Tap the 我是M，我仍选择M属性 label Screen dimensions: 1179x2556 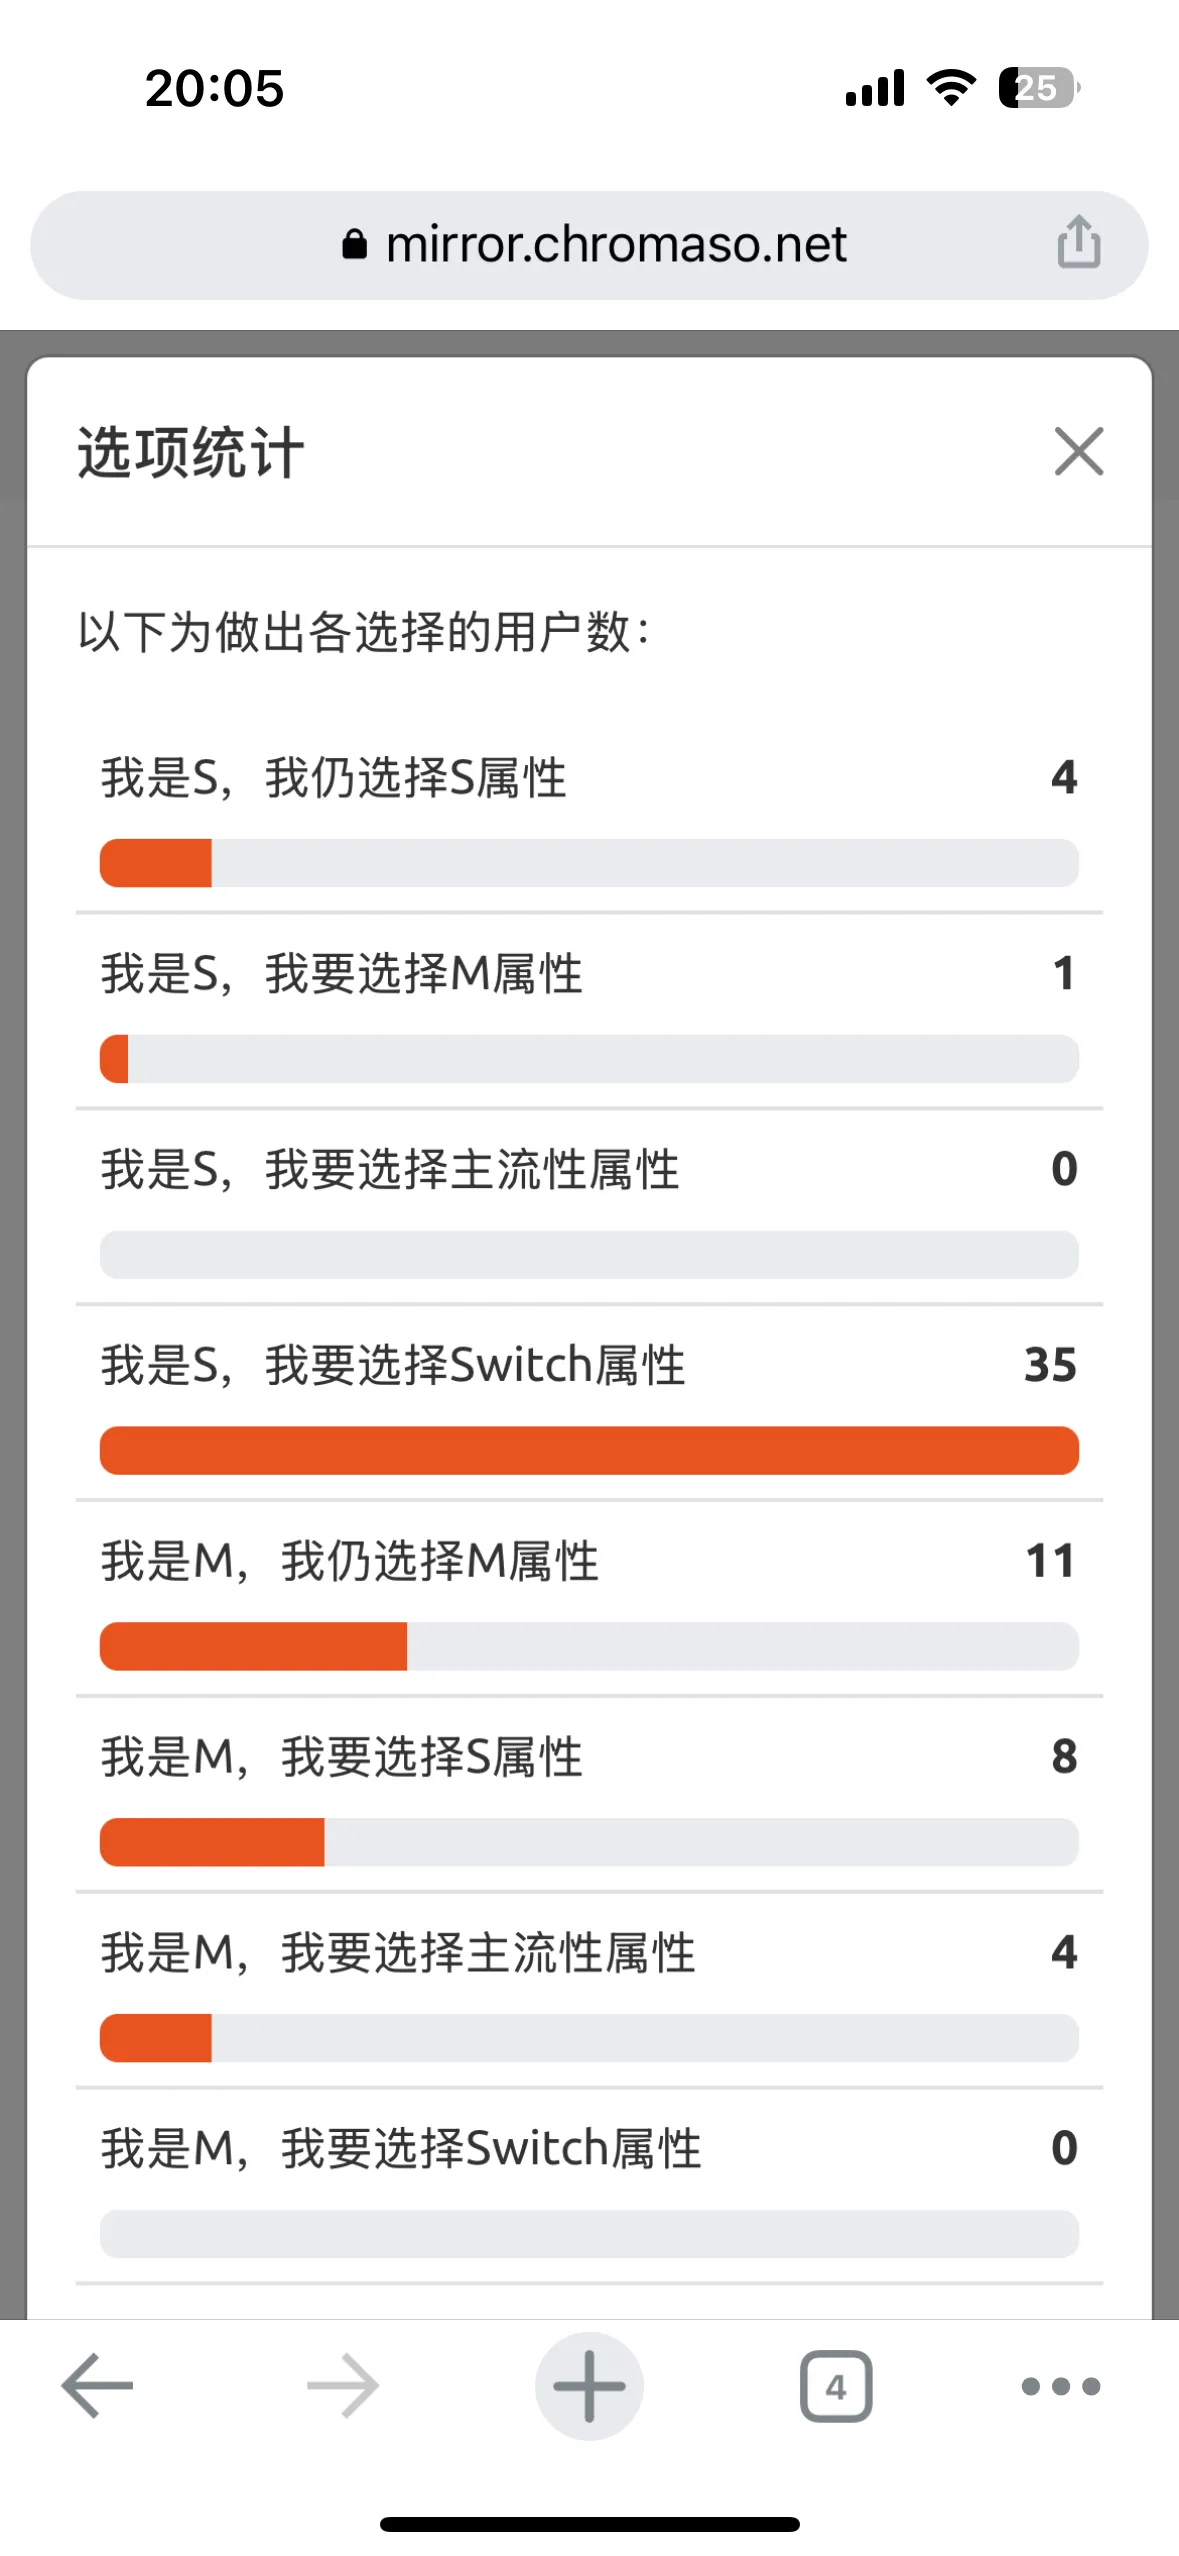coord(349,1561)
